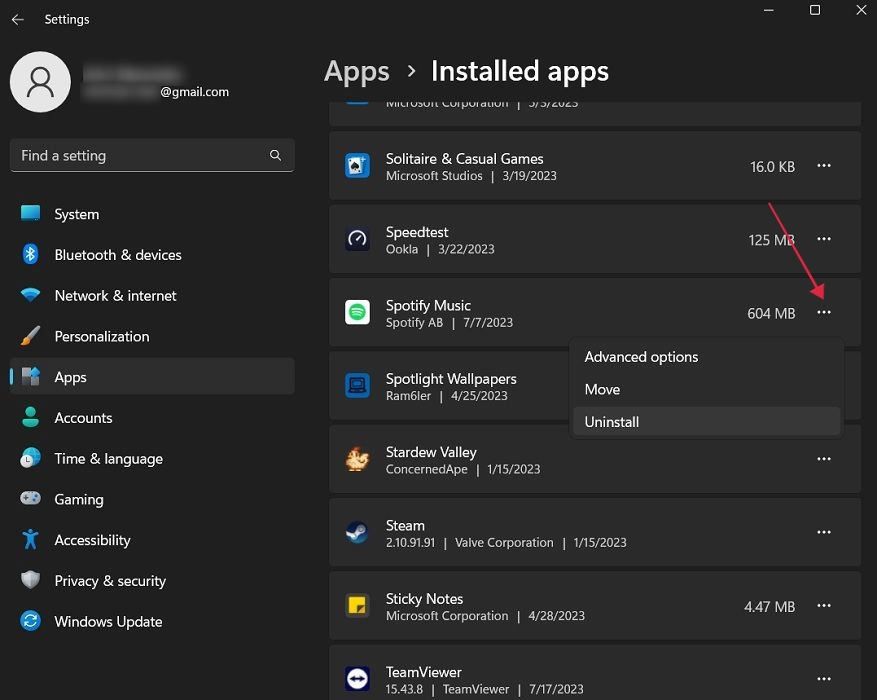Select Uninstall from the context menu
The height and width of the screenshot is (700, 877).
click(x=611, y=422)
